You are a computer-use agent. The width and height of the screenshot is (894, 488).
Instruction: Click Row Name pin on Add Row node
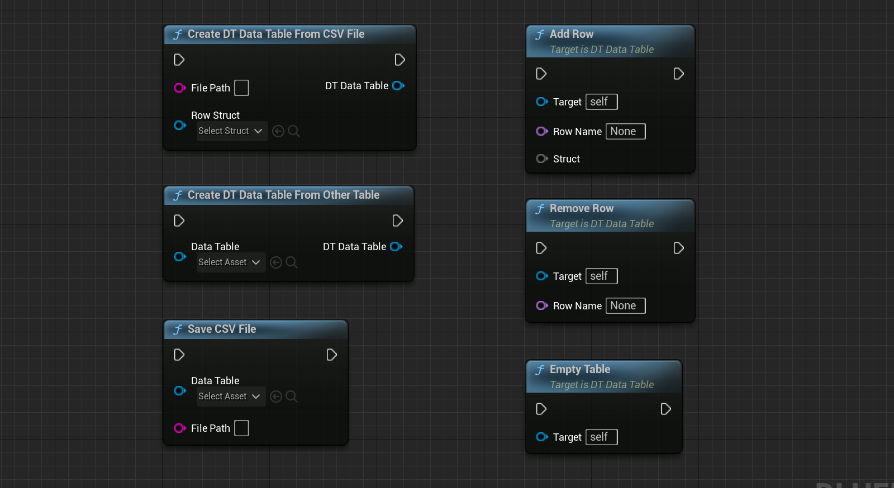[x=542, y=131]
